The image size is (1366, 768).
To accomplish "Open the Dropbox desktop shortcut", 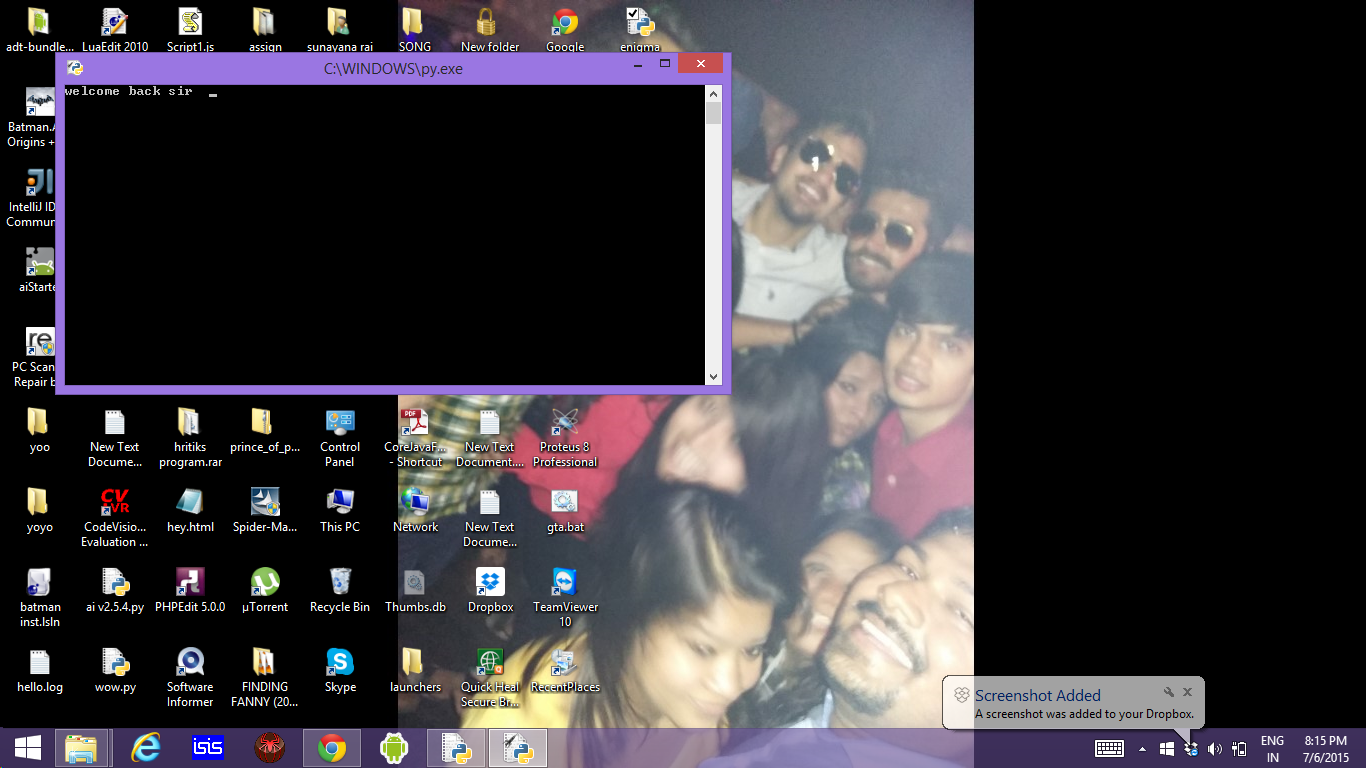I will tap(490, 590).
